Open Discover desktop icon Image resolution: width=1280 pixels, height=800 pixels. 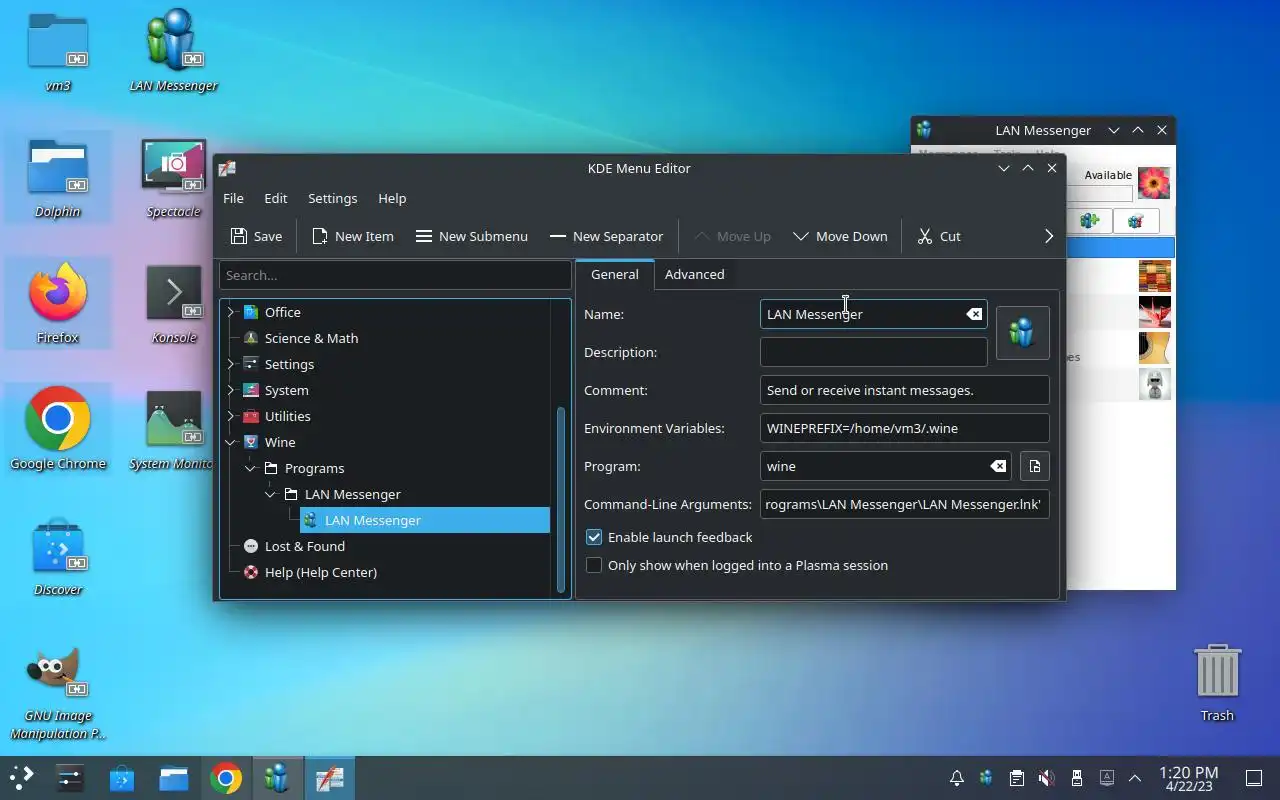tap(58, 556)
